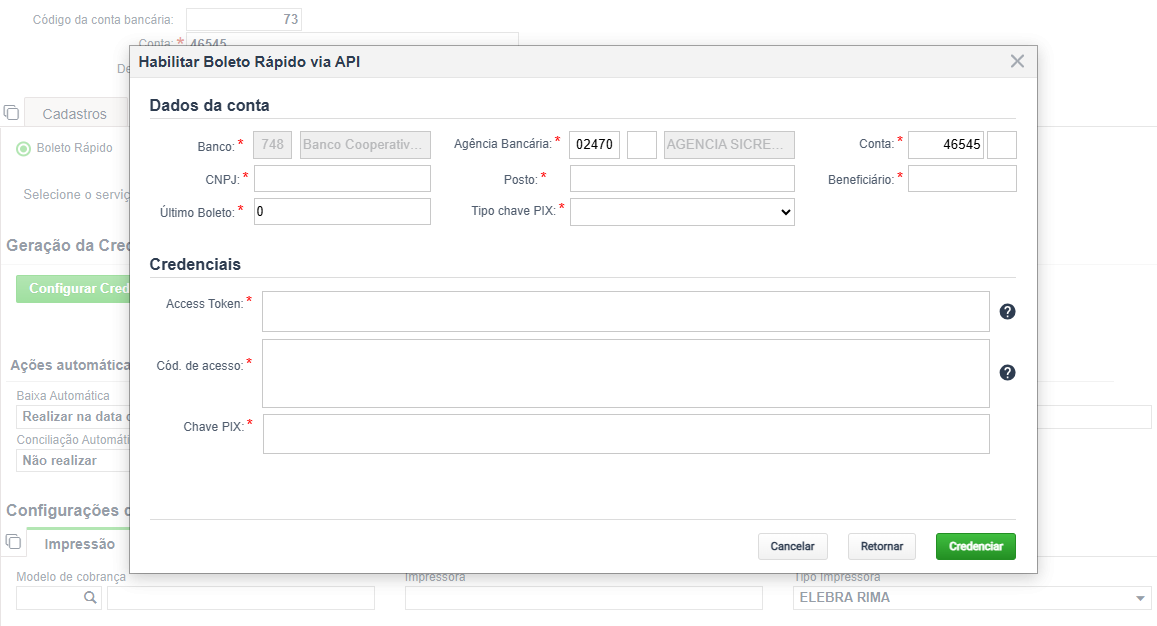Focus the Posto input field
The height and width of the screenshot is (626, 1157).
(682, 179)
